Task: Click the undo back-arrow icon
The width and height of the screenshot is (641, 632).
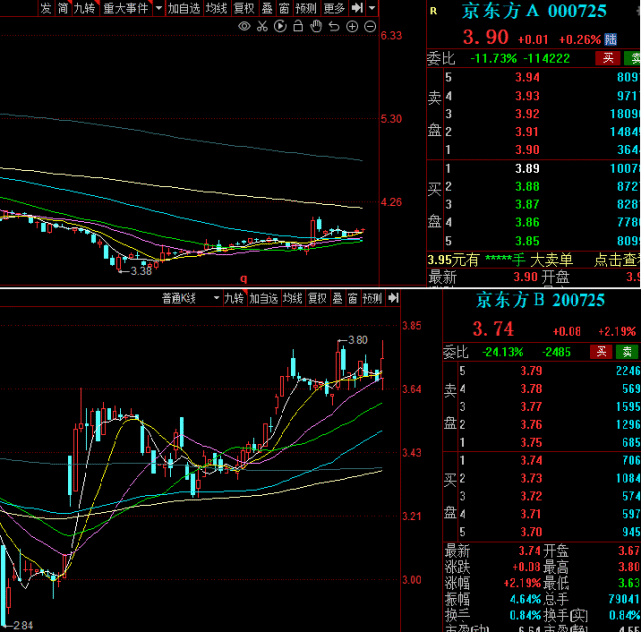Action: (x=334, y=27)
